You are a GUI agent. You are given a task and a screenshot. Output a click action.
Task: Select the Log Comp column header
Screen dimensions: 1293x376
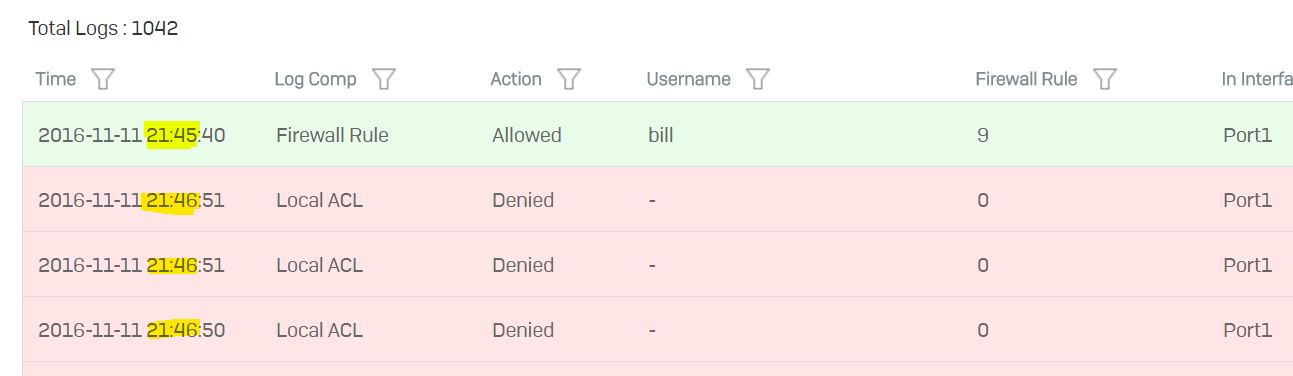click(x=315, y=79)
